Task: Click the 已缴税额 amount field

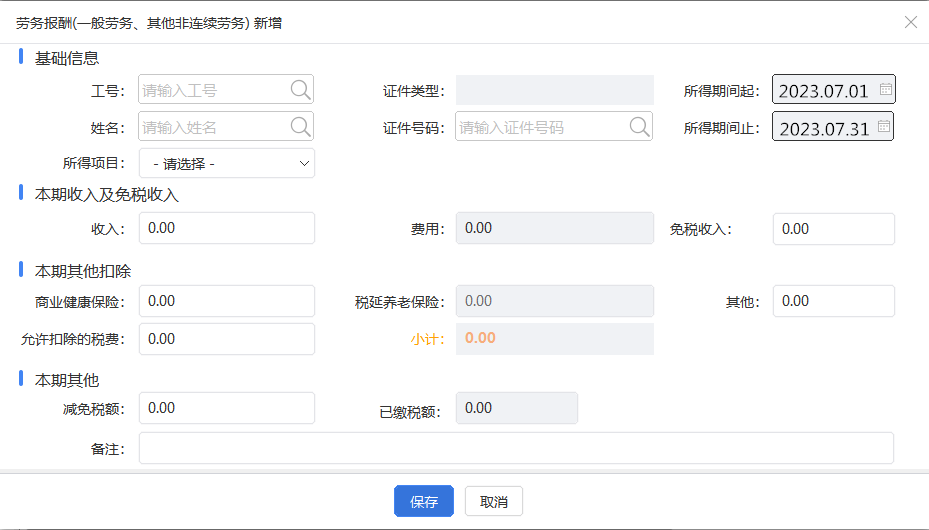Action: (517, 408)
